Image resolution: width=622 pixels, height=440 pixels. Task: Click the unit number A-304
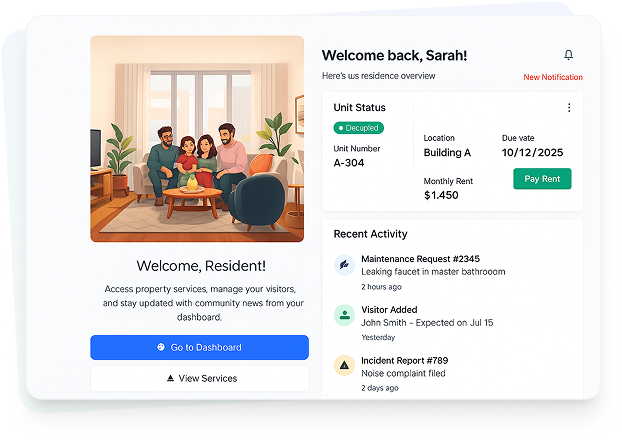[x=349, y=163]
